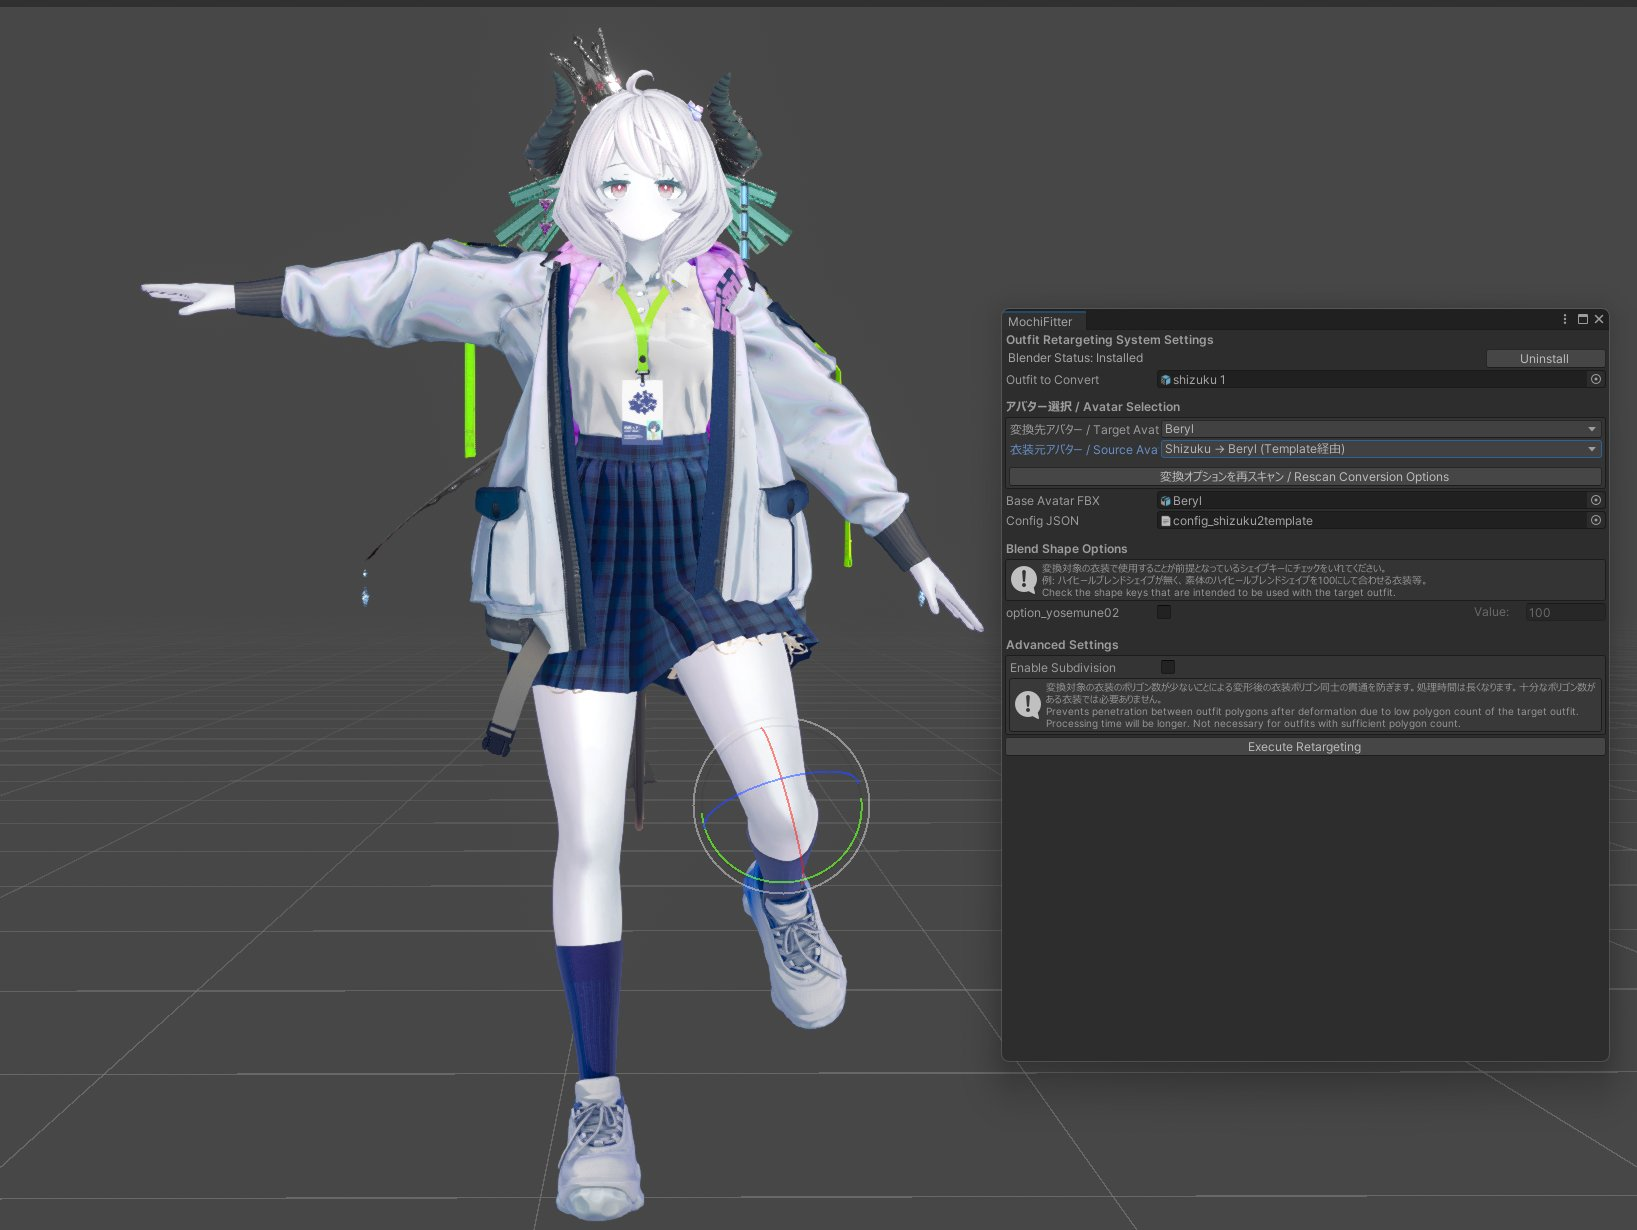1637x1230 pixels.
Task: Click the Advanced Settings heading
Action: click(x=1062, y=645)
